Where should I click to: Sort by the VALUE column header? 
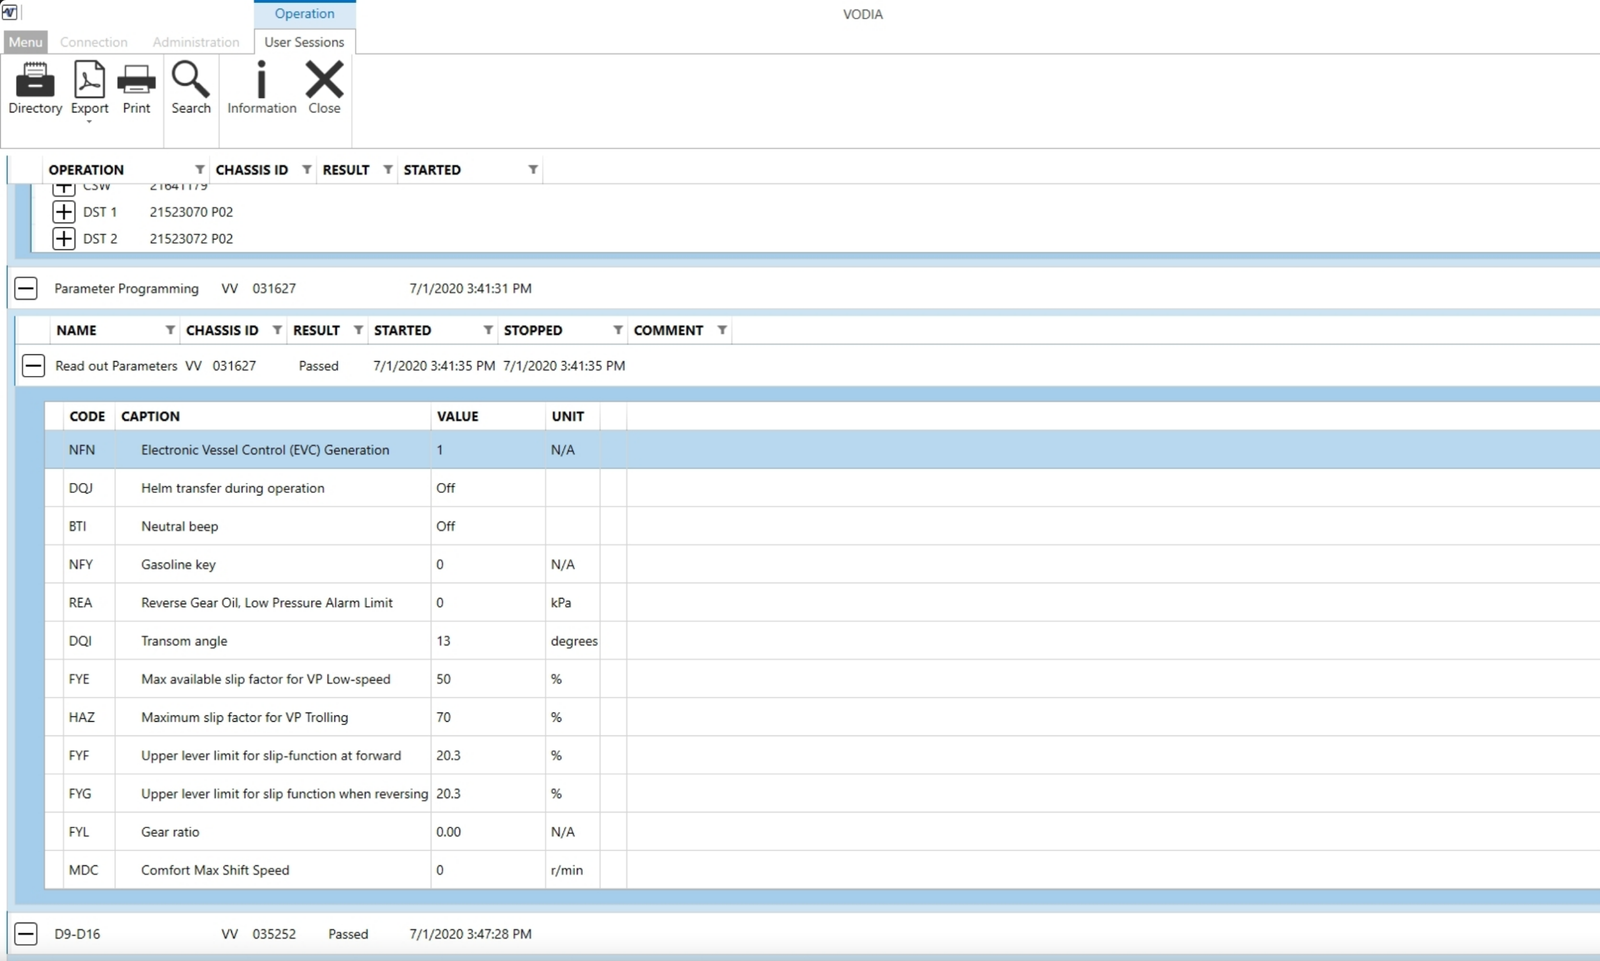(x=457, y=416)
